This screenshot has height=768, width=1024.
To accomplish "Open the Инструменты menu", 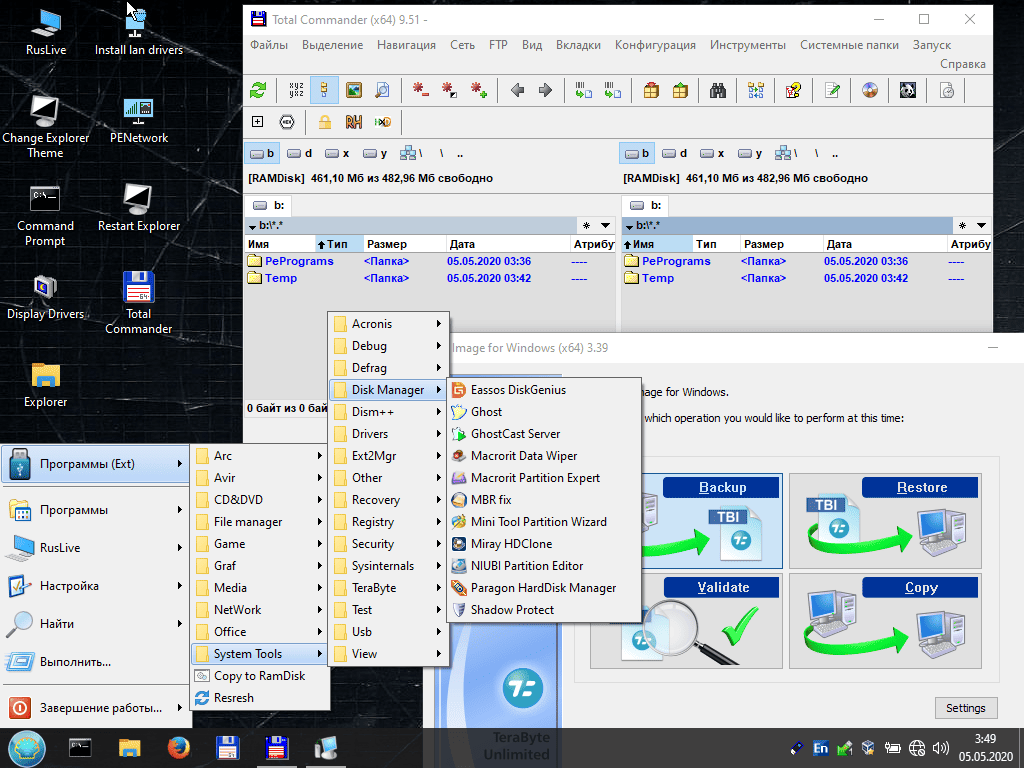I will [748, 45].
